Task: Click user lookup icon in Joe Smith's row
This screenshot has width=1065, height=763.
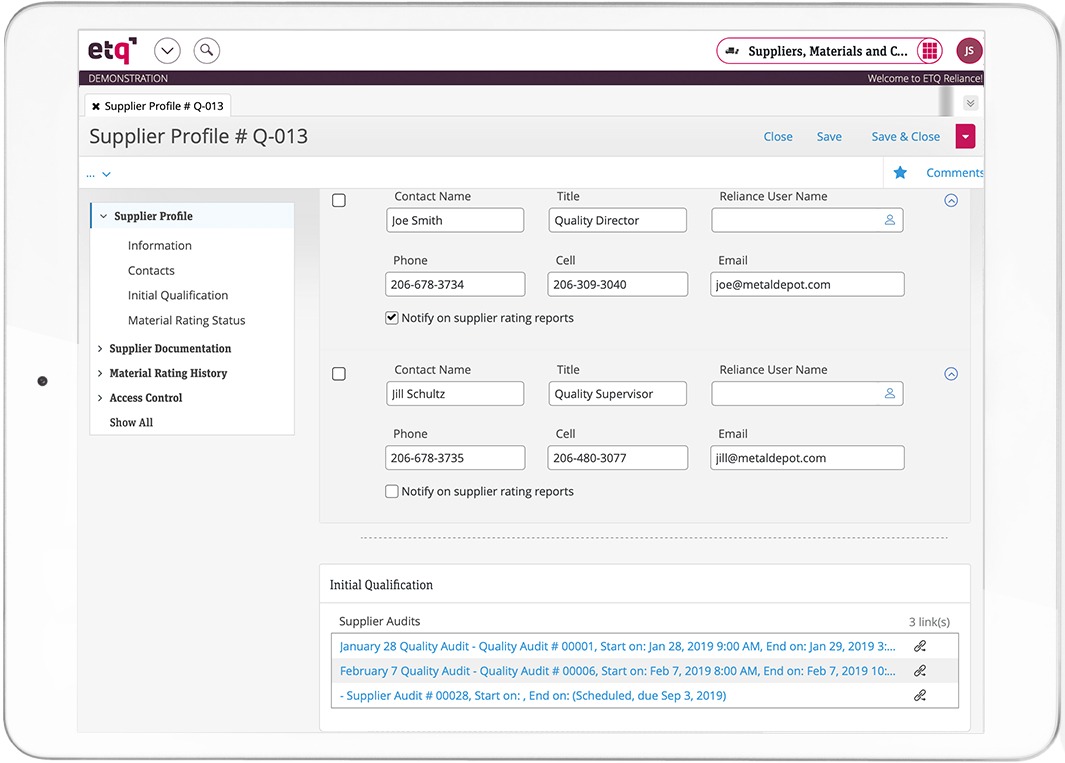Action: 889,220
